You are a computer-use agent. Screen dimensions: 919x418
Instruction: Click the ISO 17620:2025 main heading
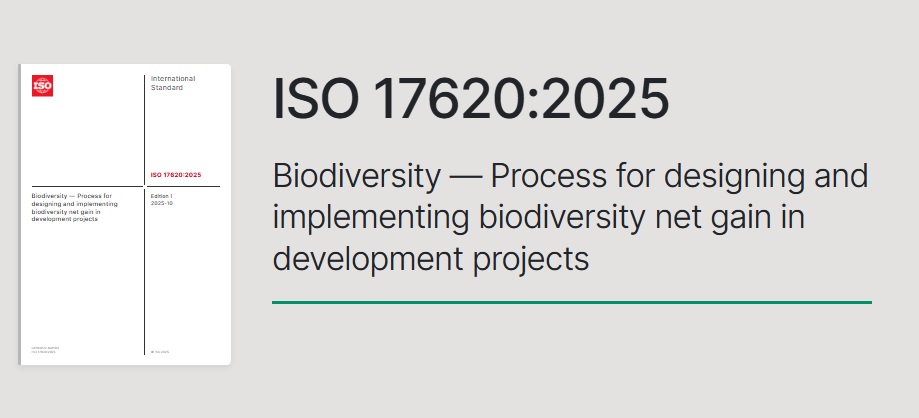[x=470, y=100]
